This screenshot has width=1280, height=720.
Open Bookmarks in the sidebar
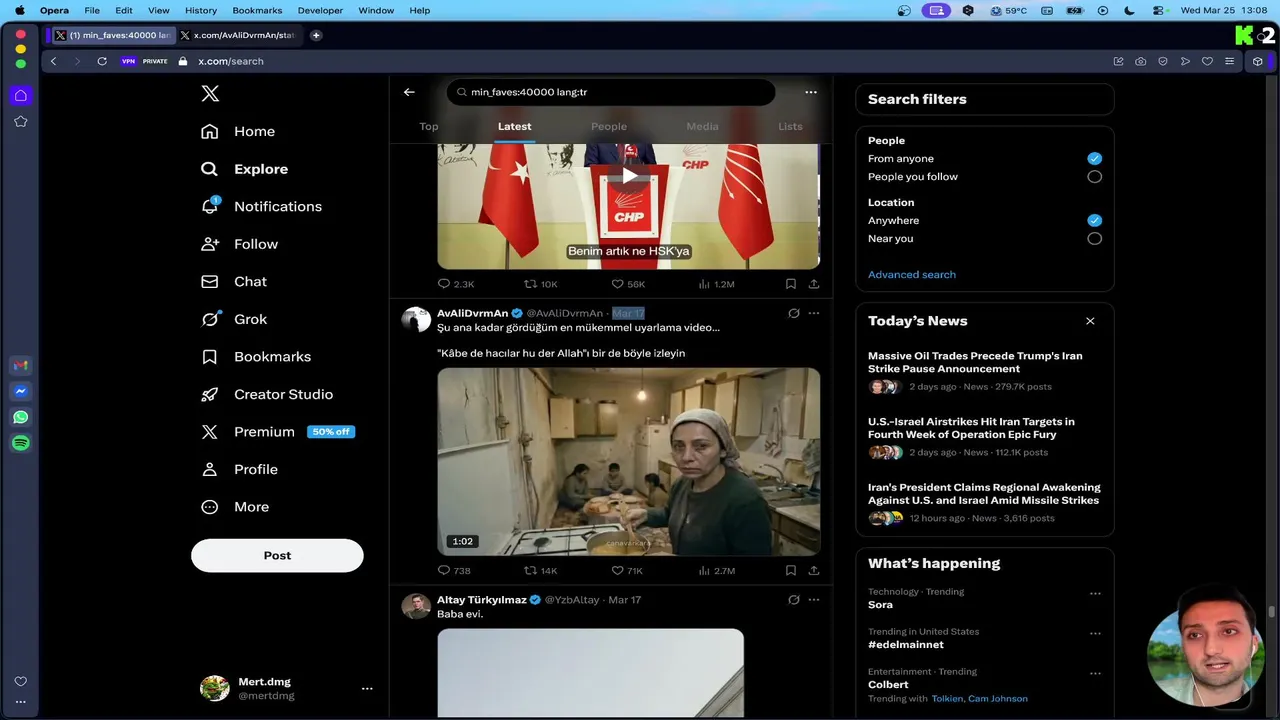256,357
